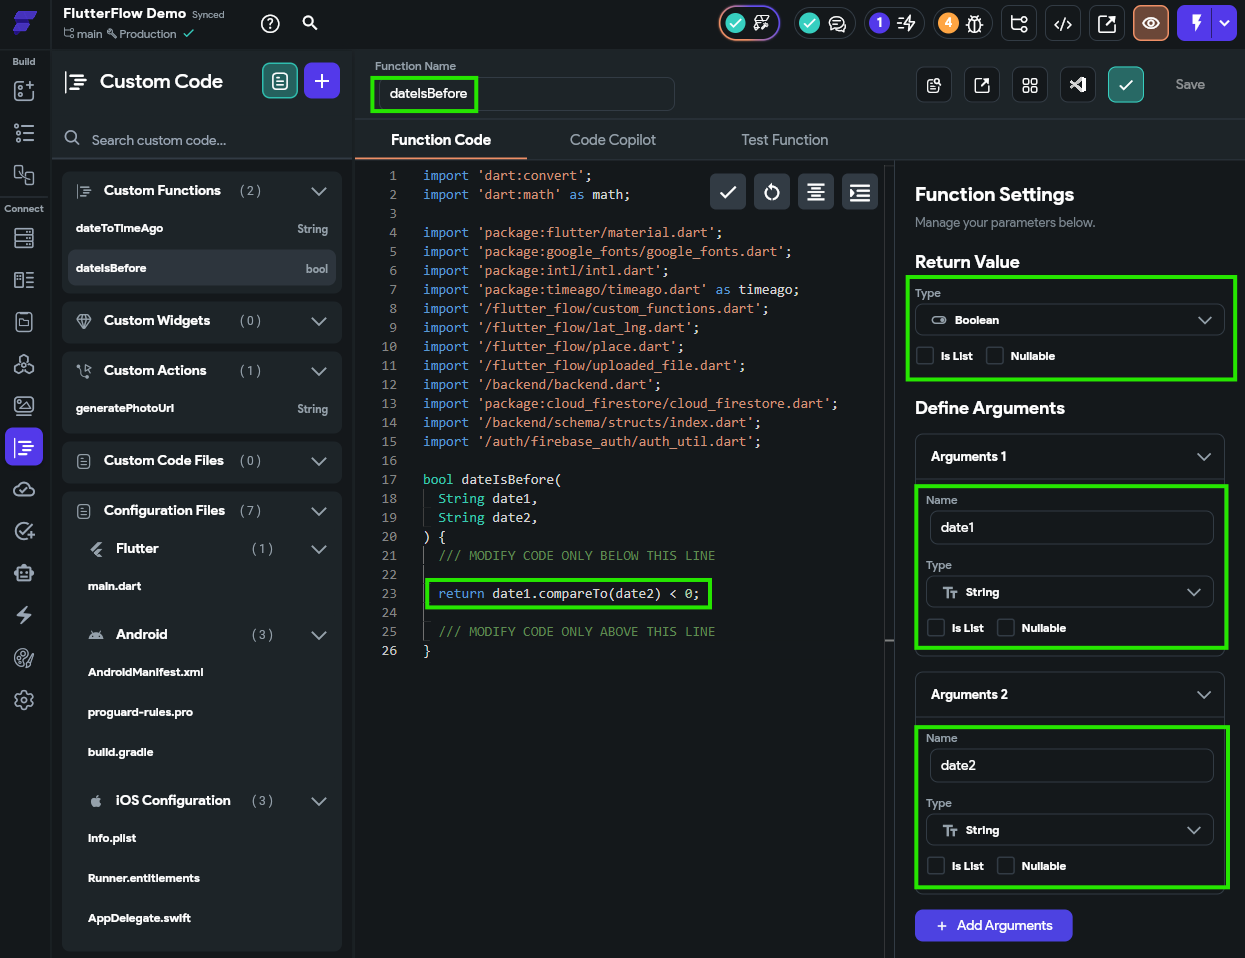The image size is (1245, 958).
Task: Open the share project external link icon
Action: coord(1107,23)
